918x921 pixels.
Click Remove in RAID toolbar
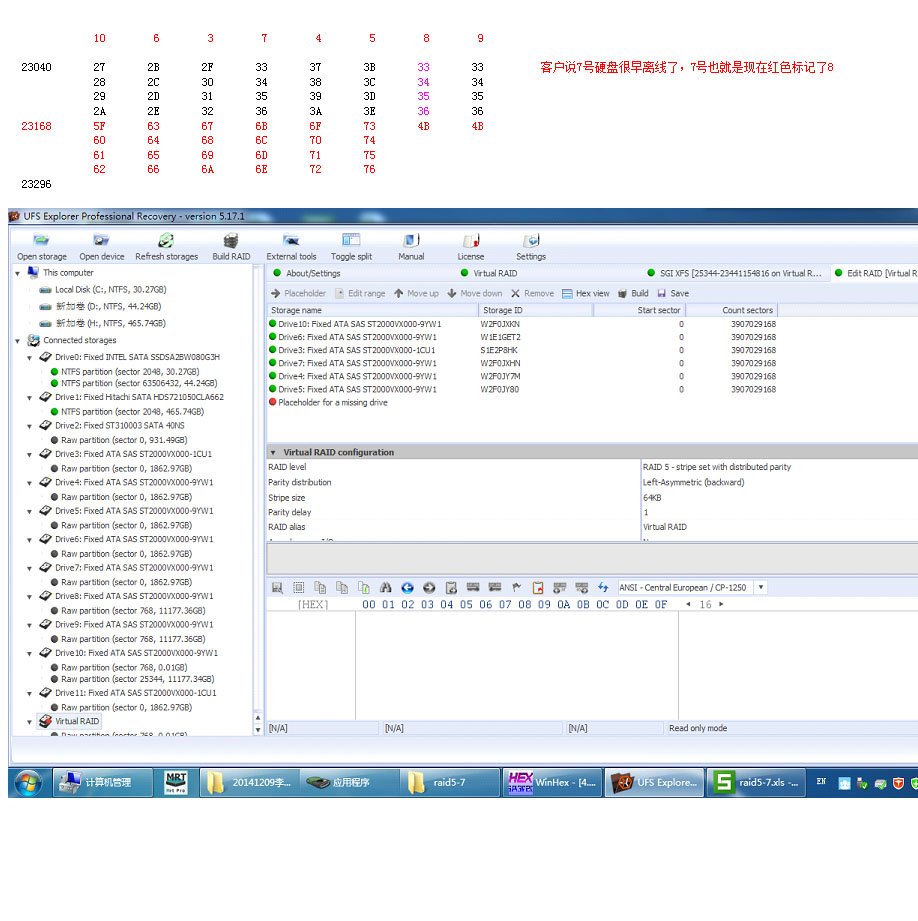pyautogui.click(x=532, y=293)
